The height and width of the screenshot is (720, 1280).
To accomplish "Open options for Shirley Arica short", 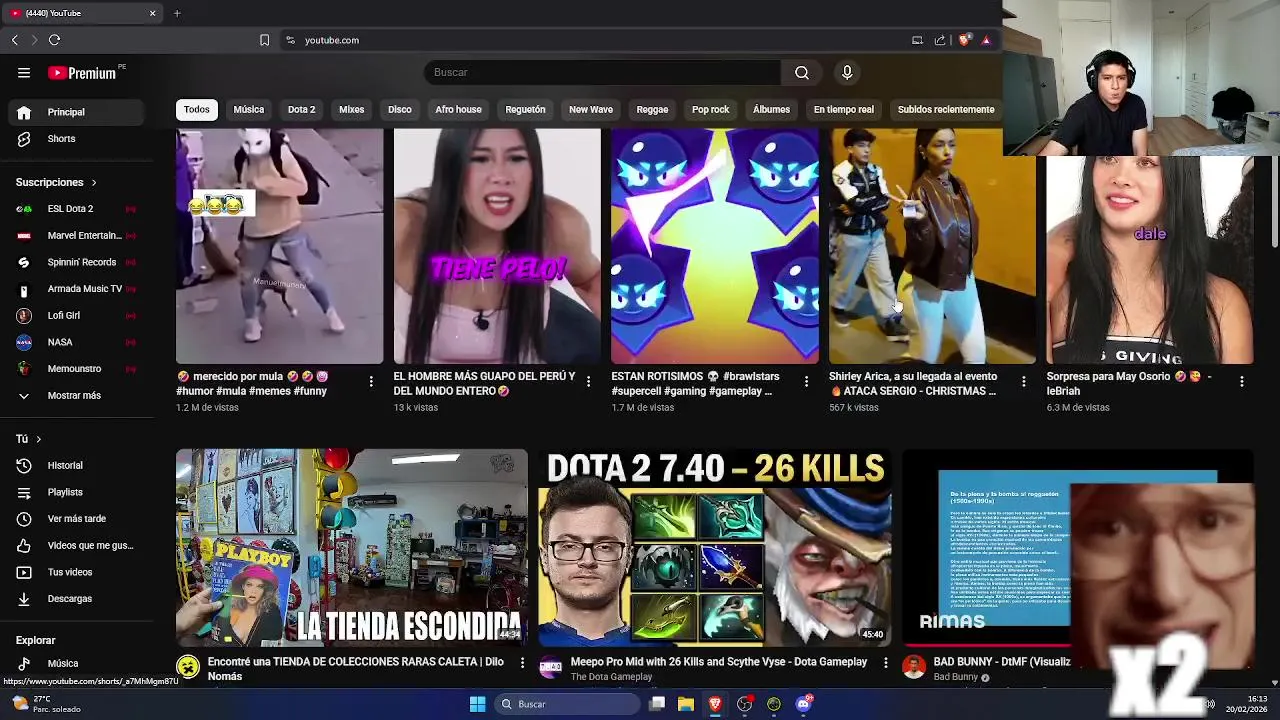I will [1023, 381].
